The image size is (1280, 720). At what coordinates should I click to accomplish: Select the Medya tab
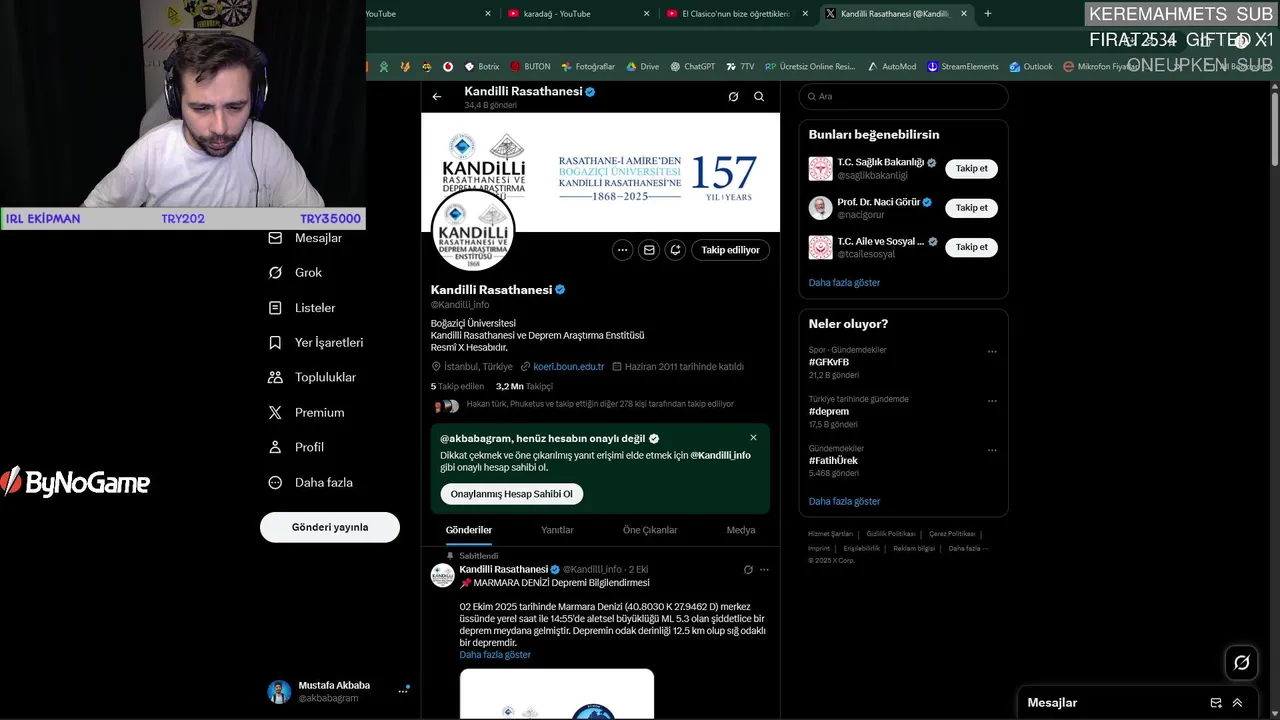[741, 530]
